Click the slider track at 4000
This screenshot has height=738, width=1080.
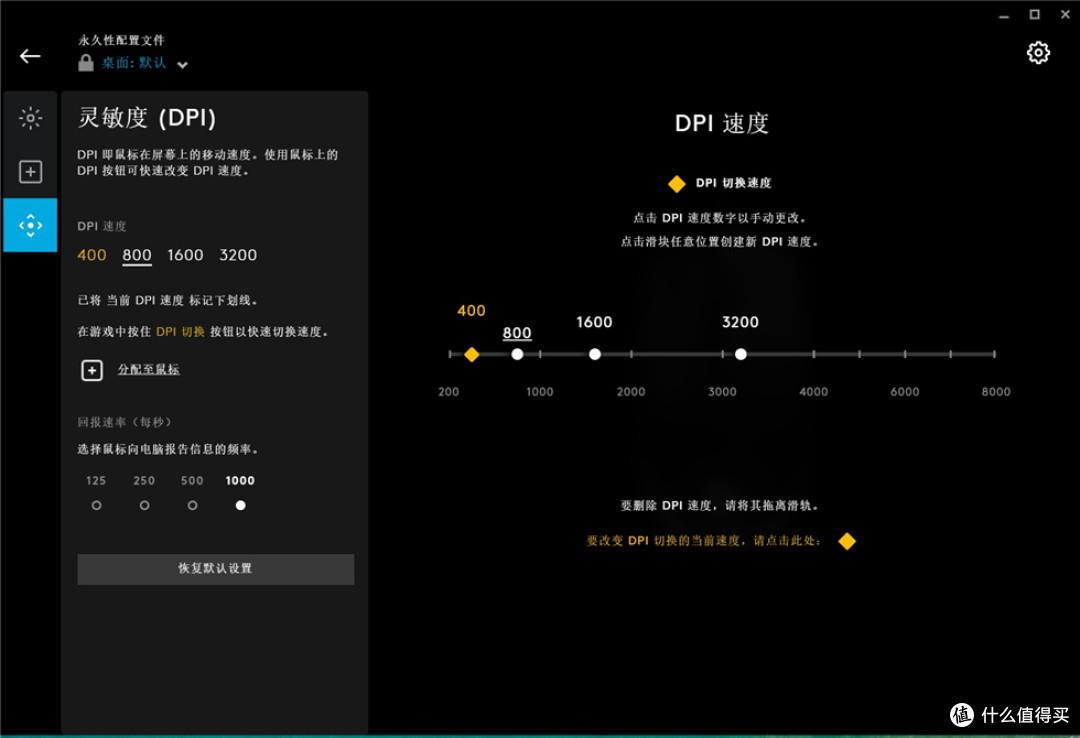coord(813,354)
